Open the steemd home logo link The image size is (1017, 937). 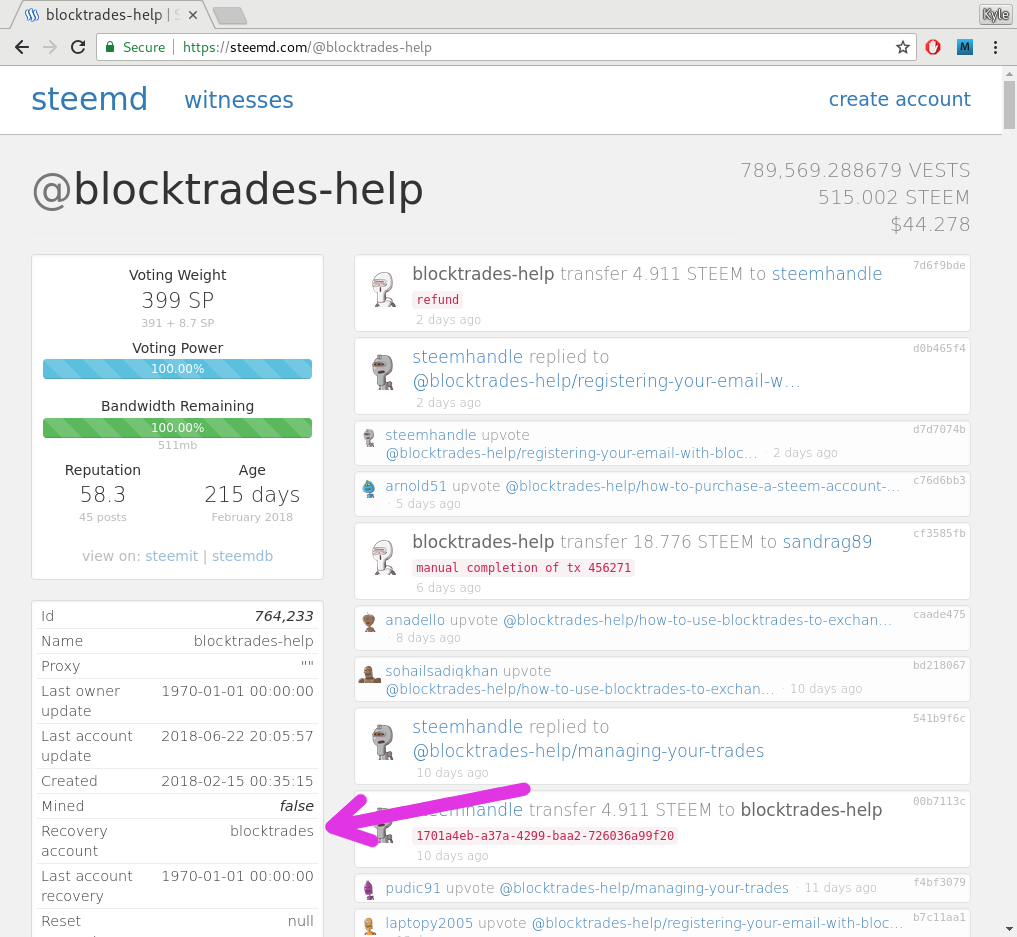[x=90, y=99]
